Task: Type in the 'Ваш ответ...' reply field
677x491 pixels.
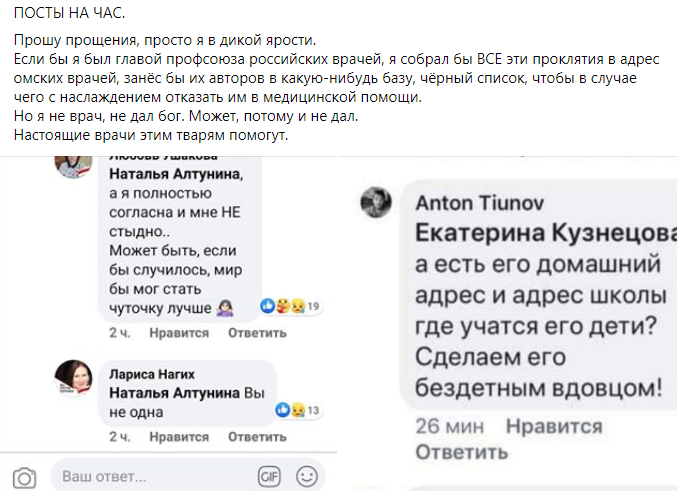Action: [x=150, y=476]
